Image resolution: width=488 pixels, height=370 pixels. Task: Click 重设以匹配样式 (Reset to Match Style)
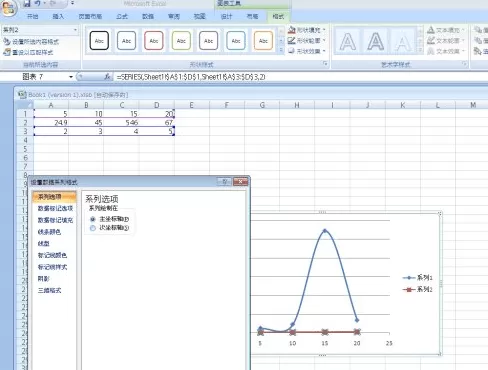pyautogui.click(x=28, y=52)
